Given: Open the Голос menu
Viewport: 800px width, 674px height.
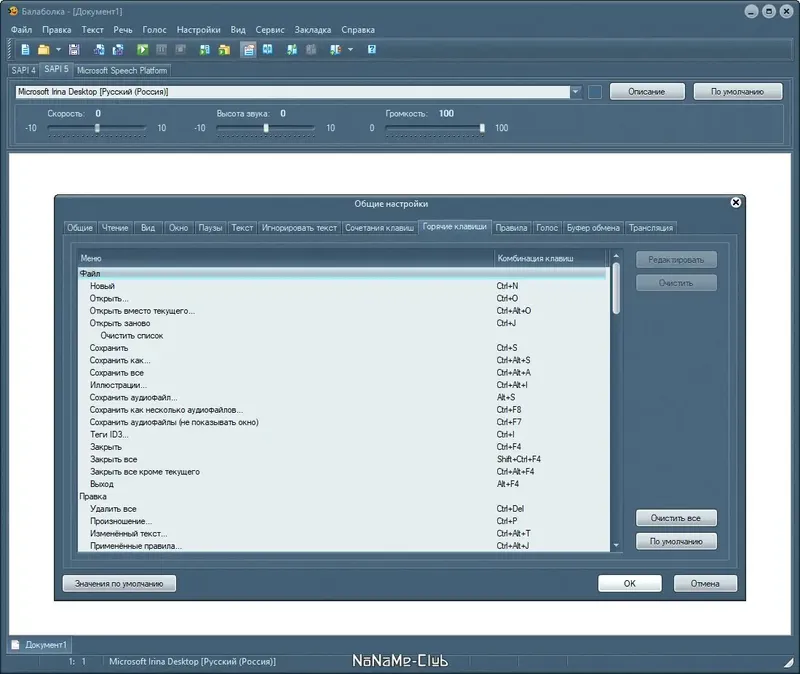Looking at the screenshot, I should point(154,30).
